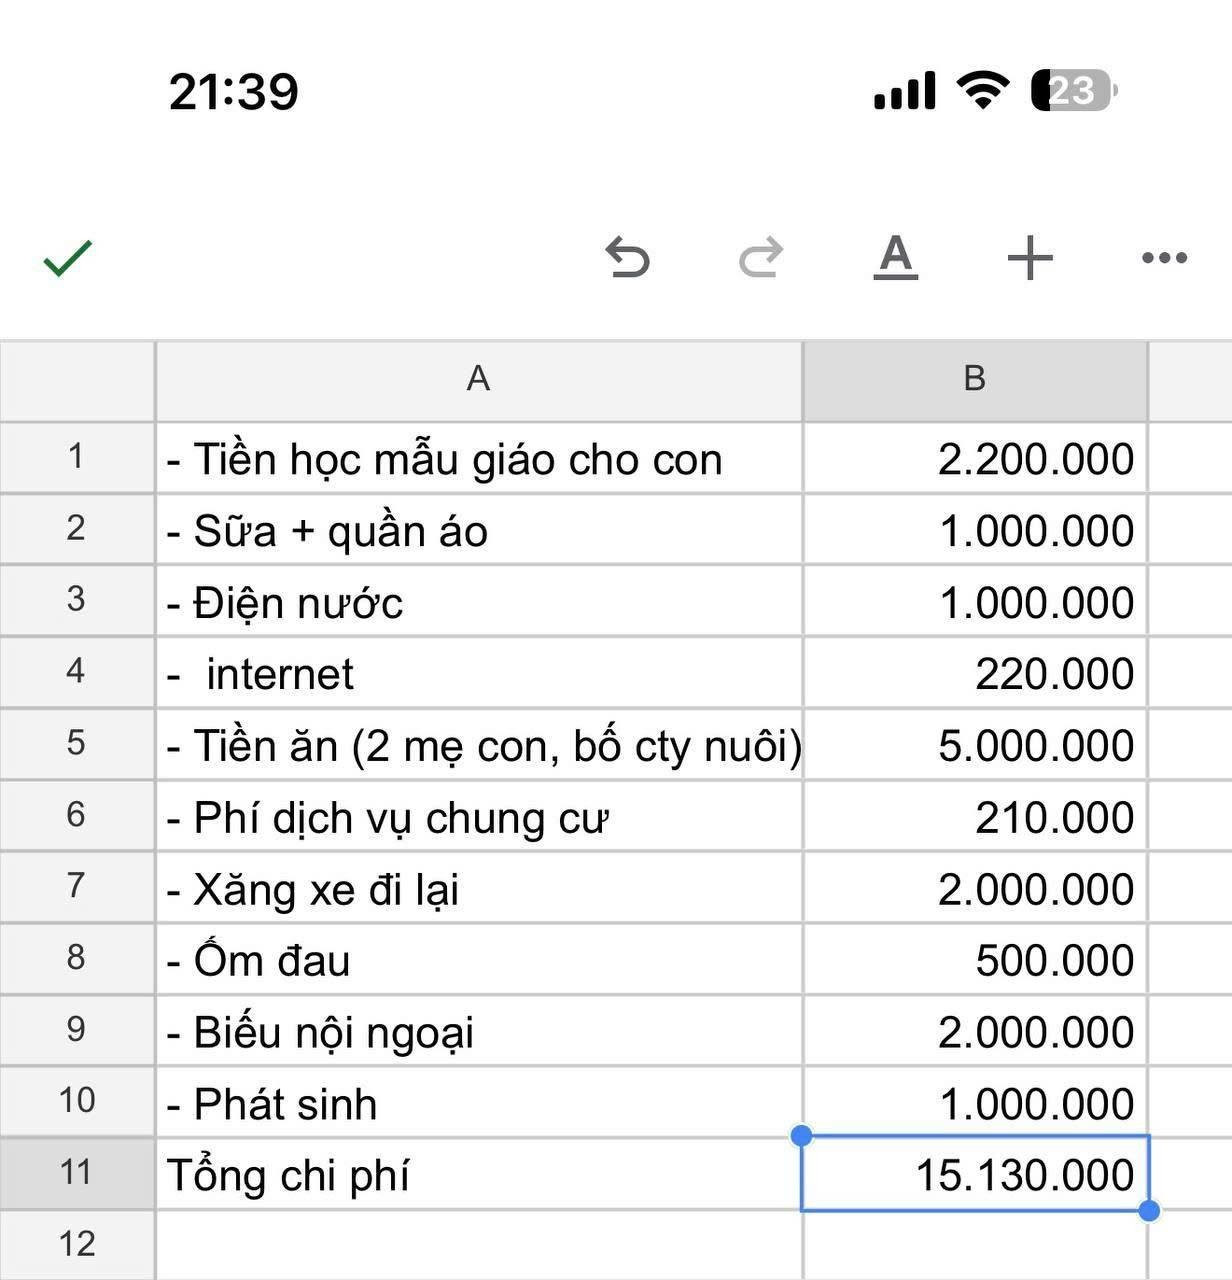Open the three-dot more options menu
This screenshot has height=1280, width=1232.
1164,259
